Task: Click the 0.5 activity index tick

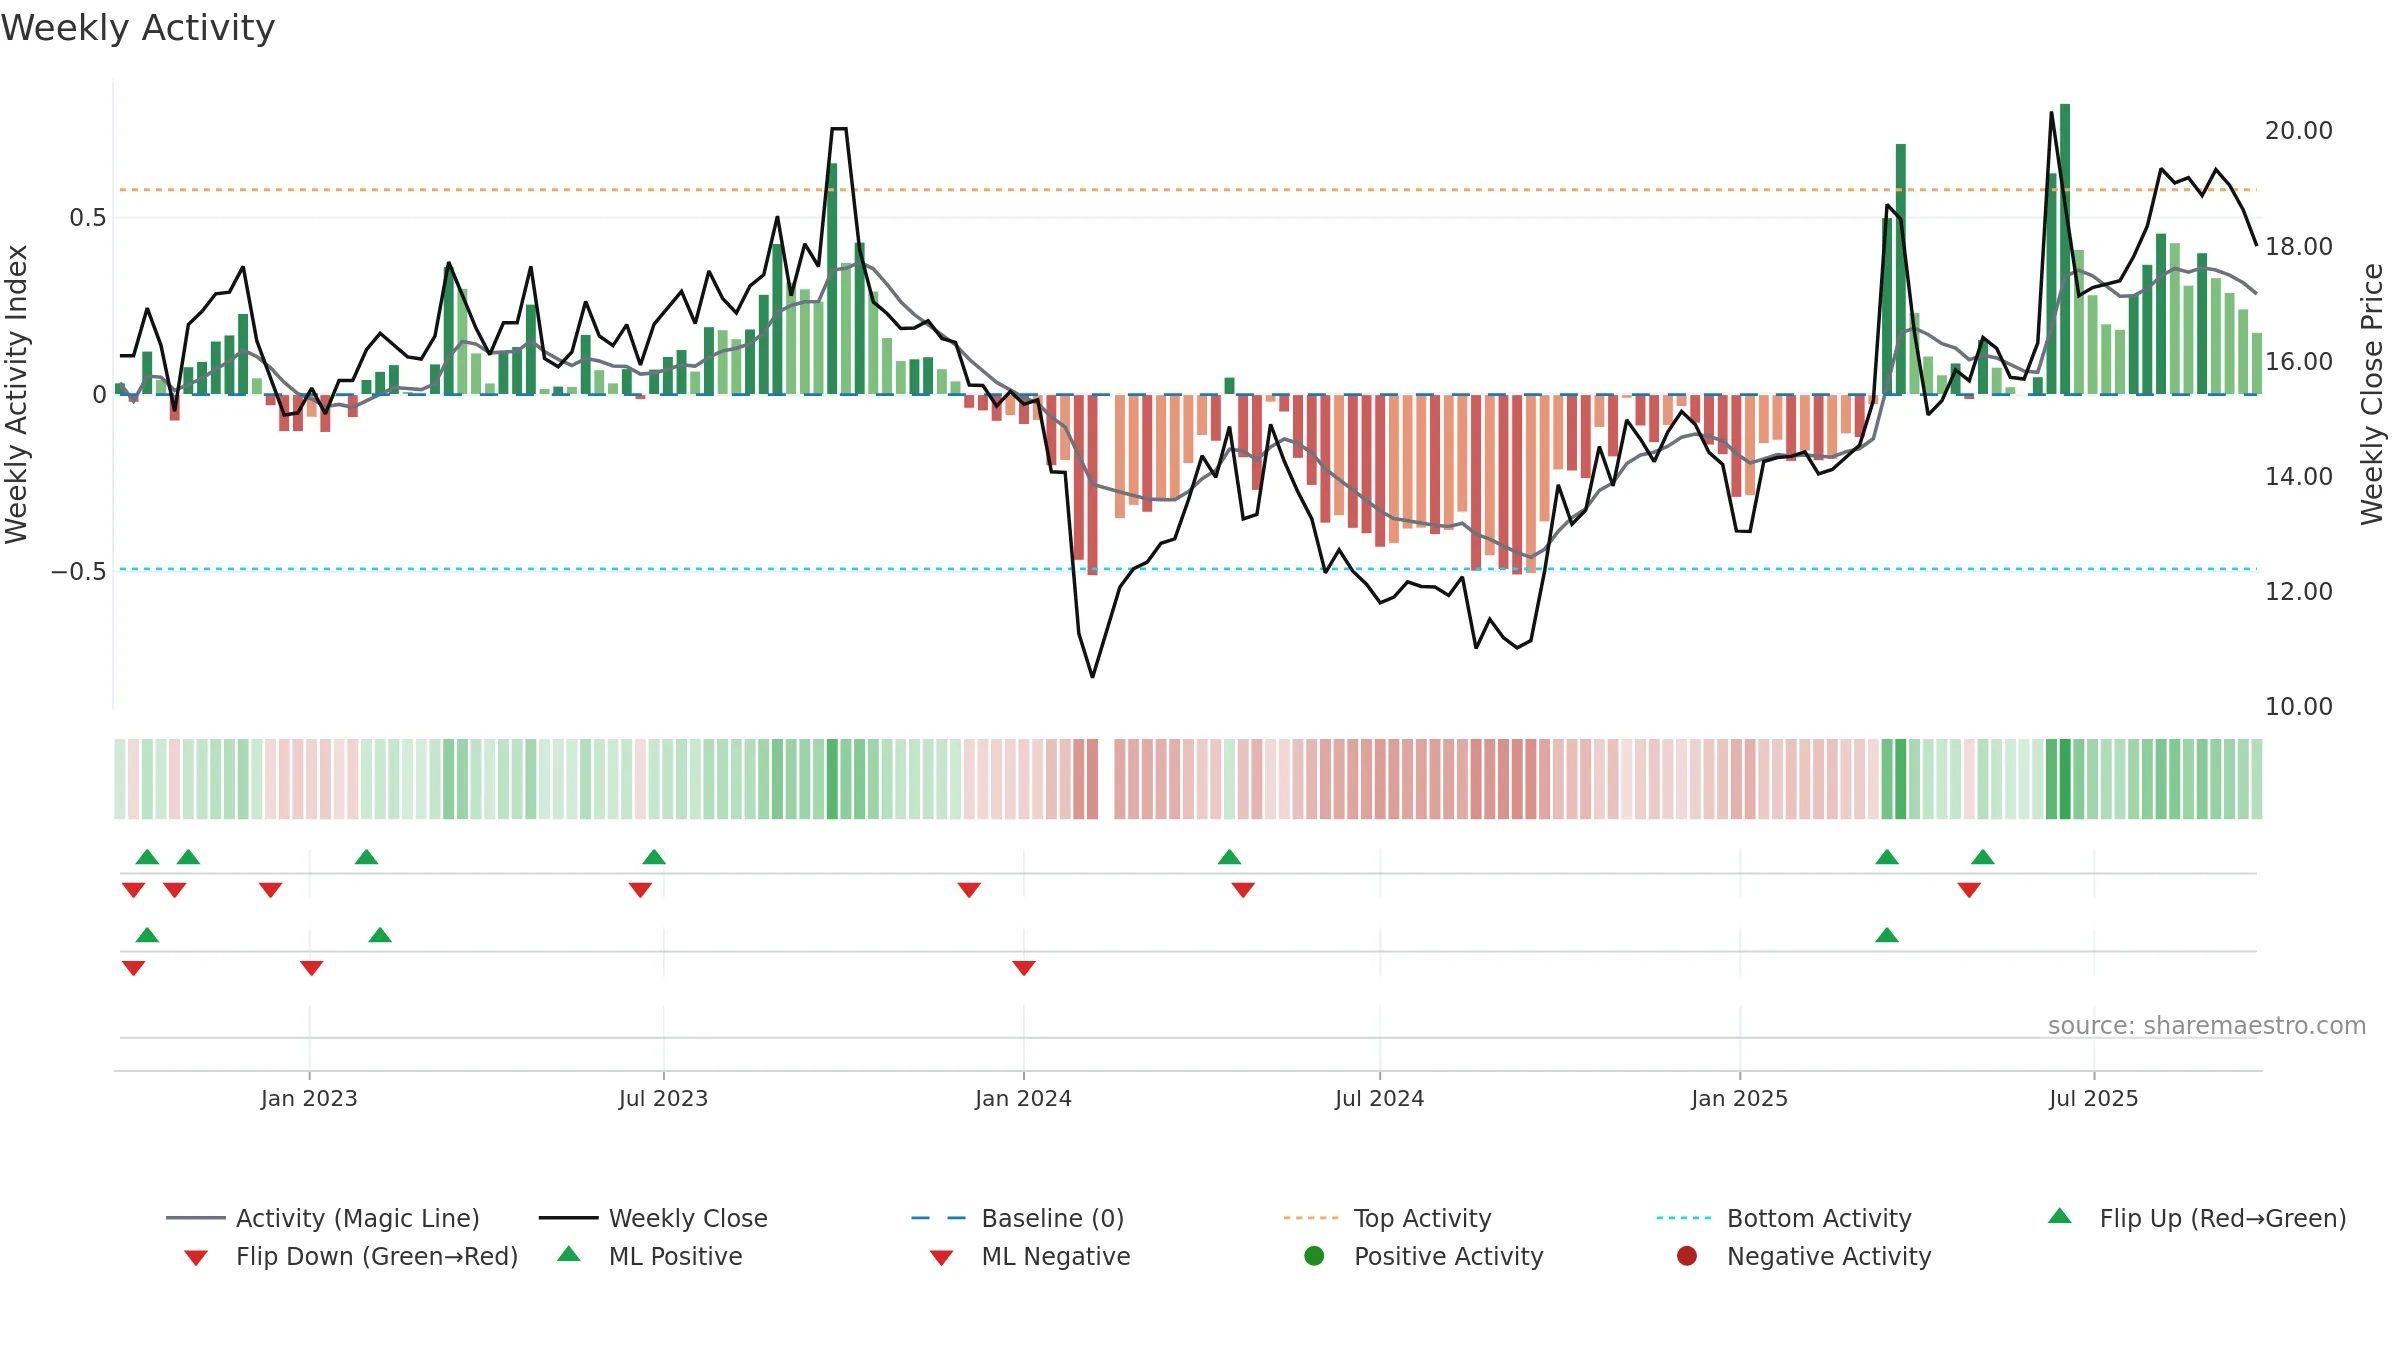Action: tap(87, 218)
